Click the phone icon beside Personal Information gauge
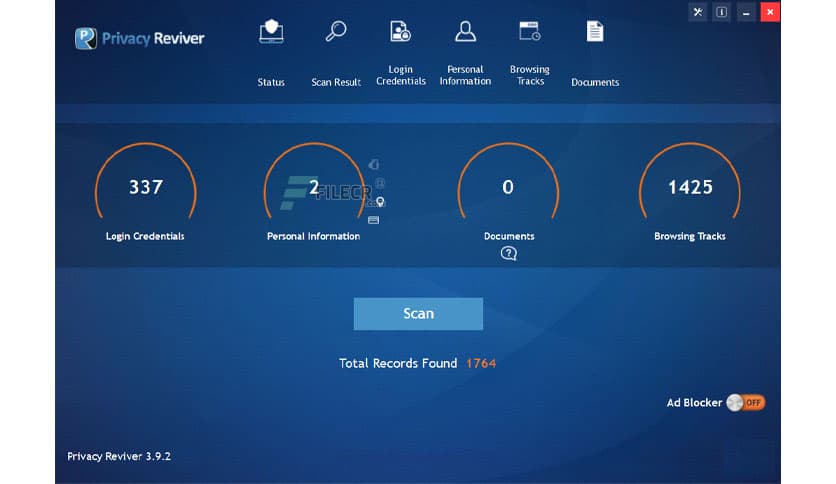This screenshot has height=484, width=836. (x=374, y=164)
